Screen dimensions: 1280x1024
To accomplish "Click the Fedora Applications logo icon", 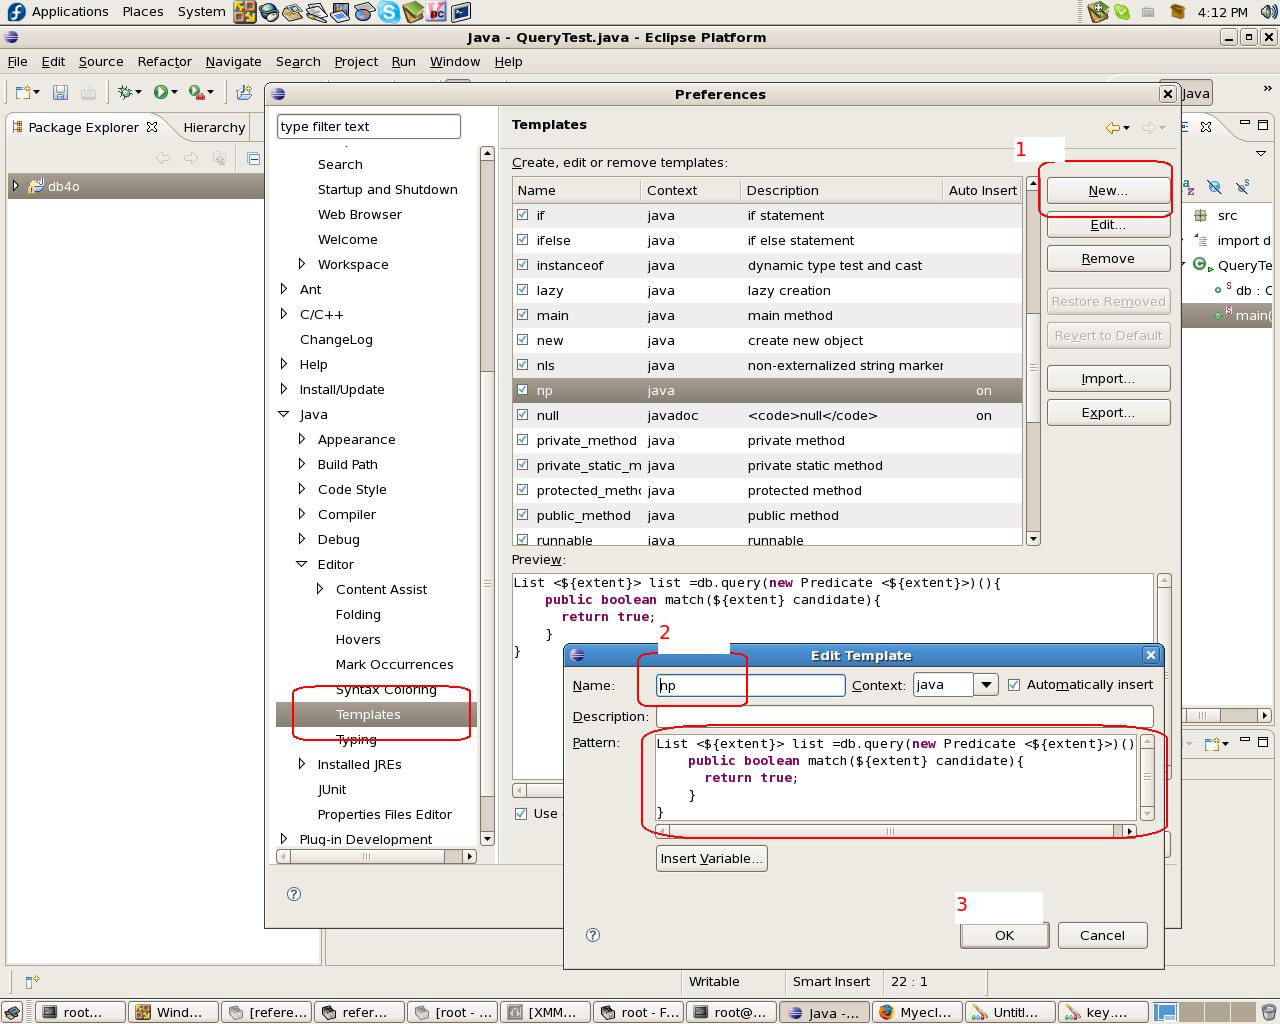I will [15, 12].
